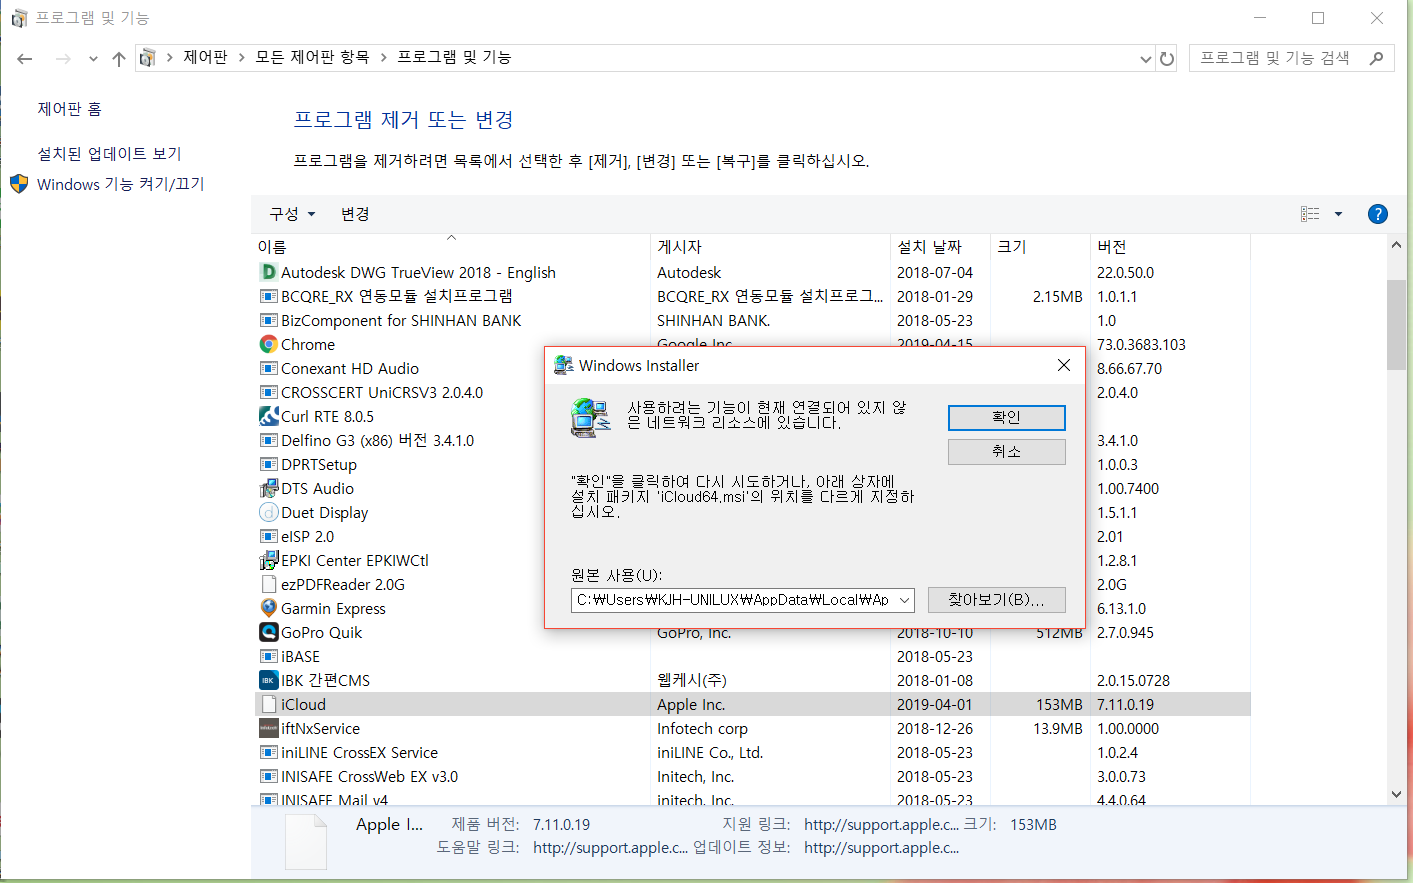Click the iftNxService icon
Image resolution: width=1413 pixels, height=883 pixels.
(x=268, y=728)
